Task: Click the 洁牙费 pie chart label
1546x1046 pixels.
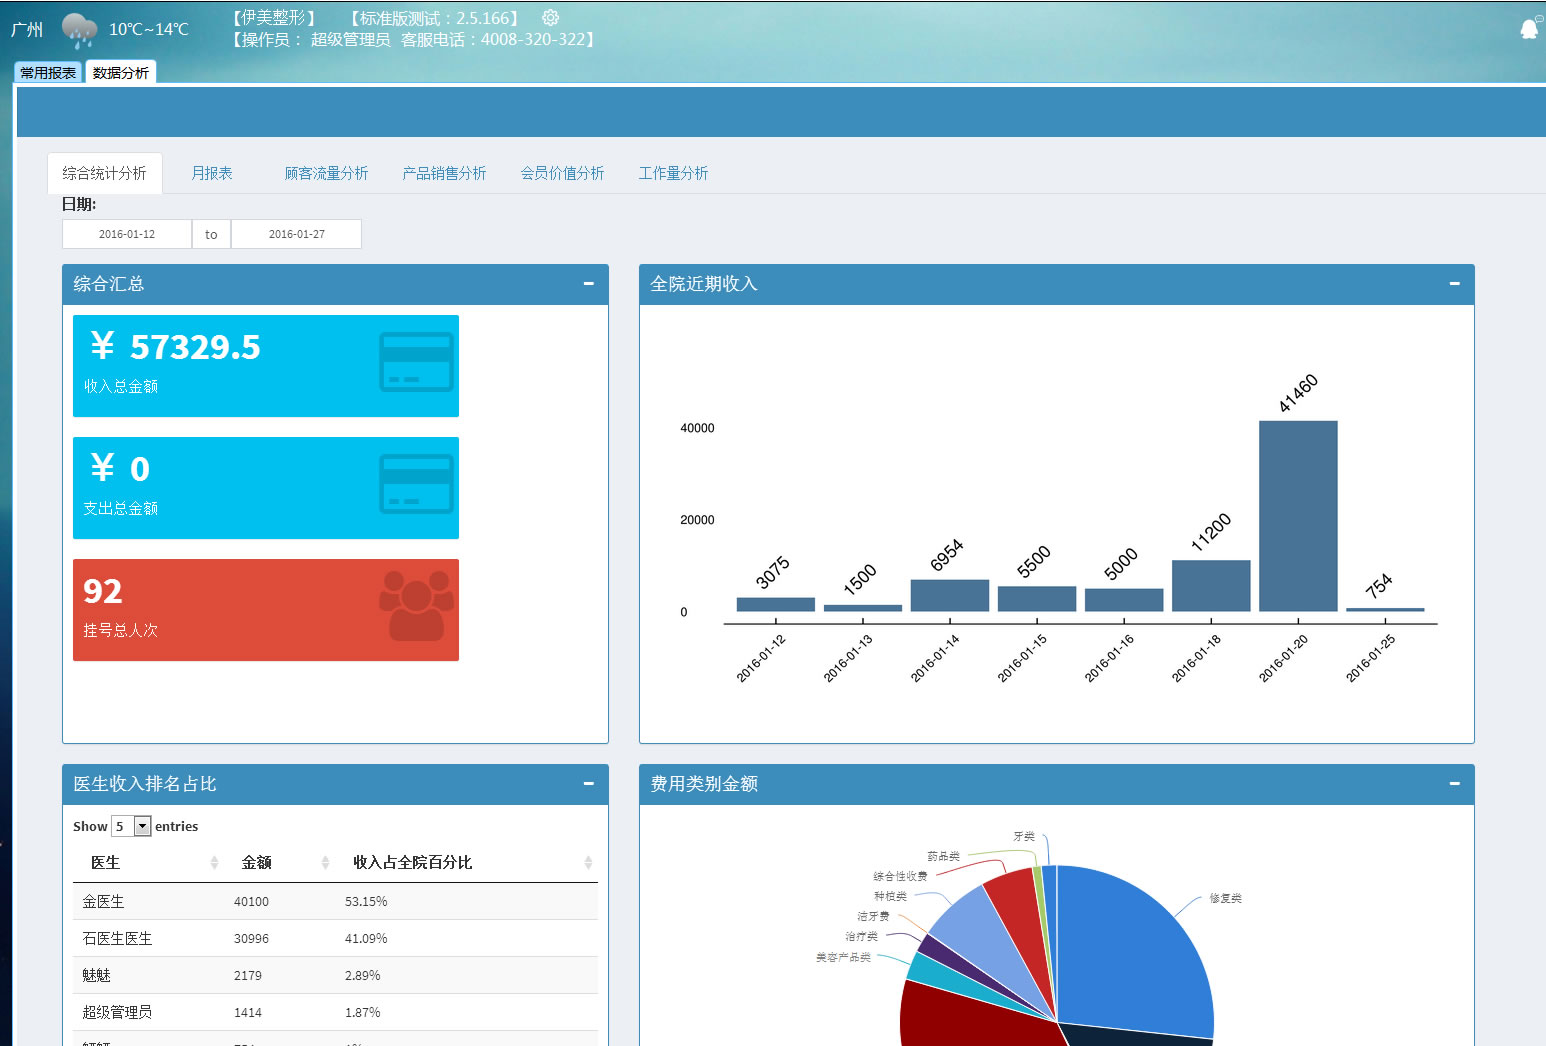Action: [x=873, y=916]
